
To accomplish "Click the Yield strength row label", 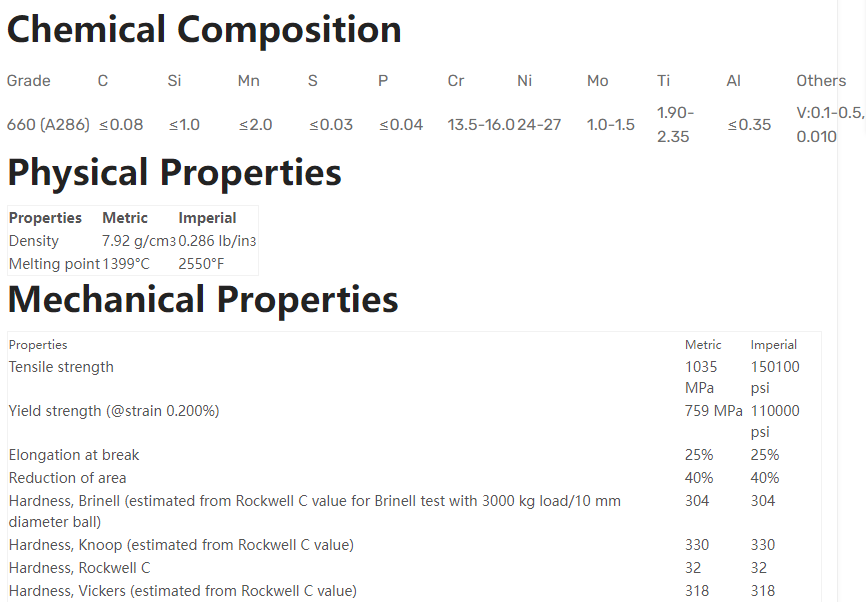I will pos(113,411).
